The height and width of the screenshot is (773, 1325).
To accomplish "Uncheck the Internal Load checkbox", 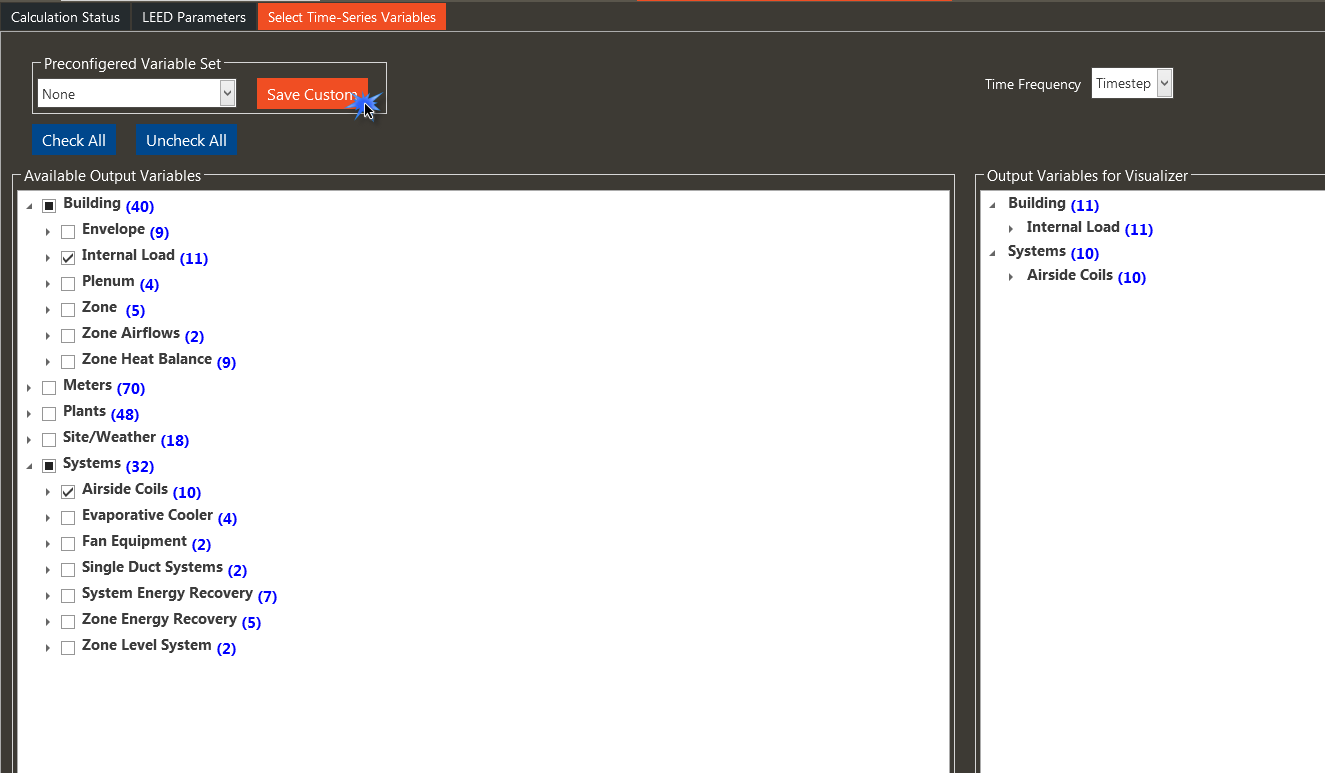I will 68,258.
